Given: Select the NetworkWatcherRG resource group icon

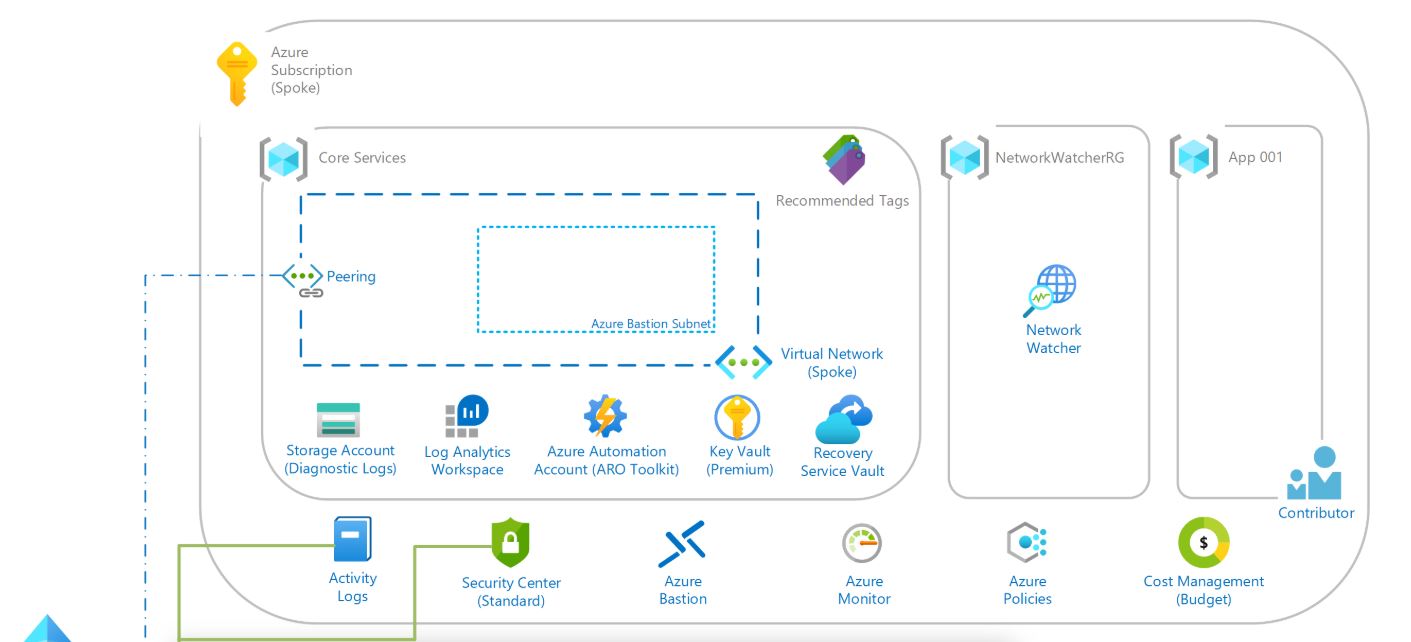Looking at the screenshot, I should [965, 158].
